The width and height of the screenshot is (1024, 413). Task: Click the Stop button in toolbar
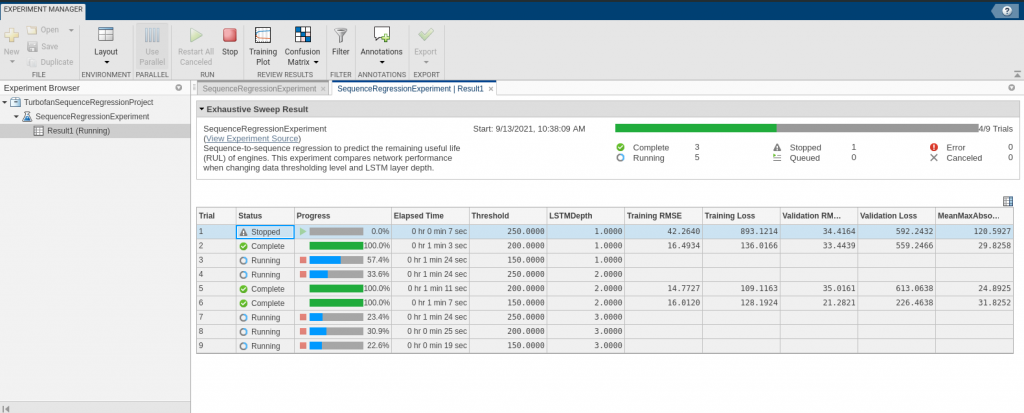230,41
